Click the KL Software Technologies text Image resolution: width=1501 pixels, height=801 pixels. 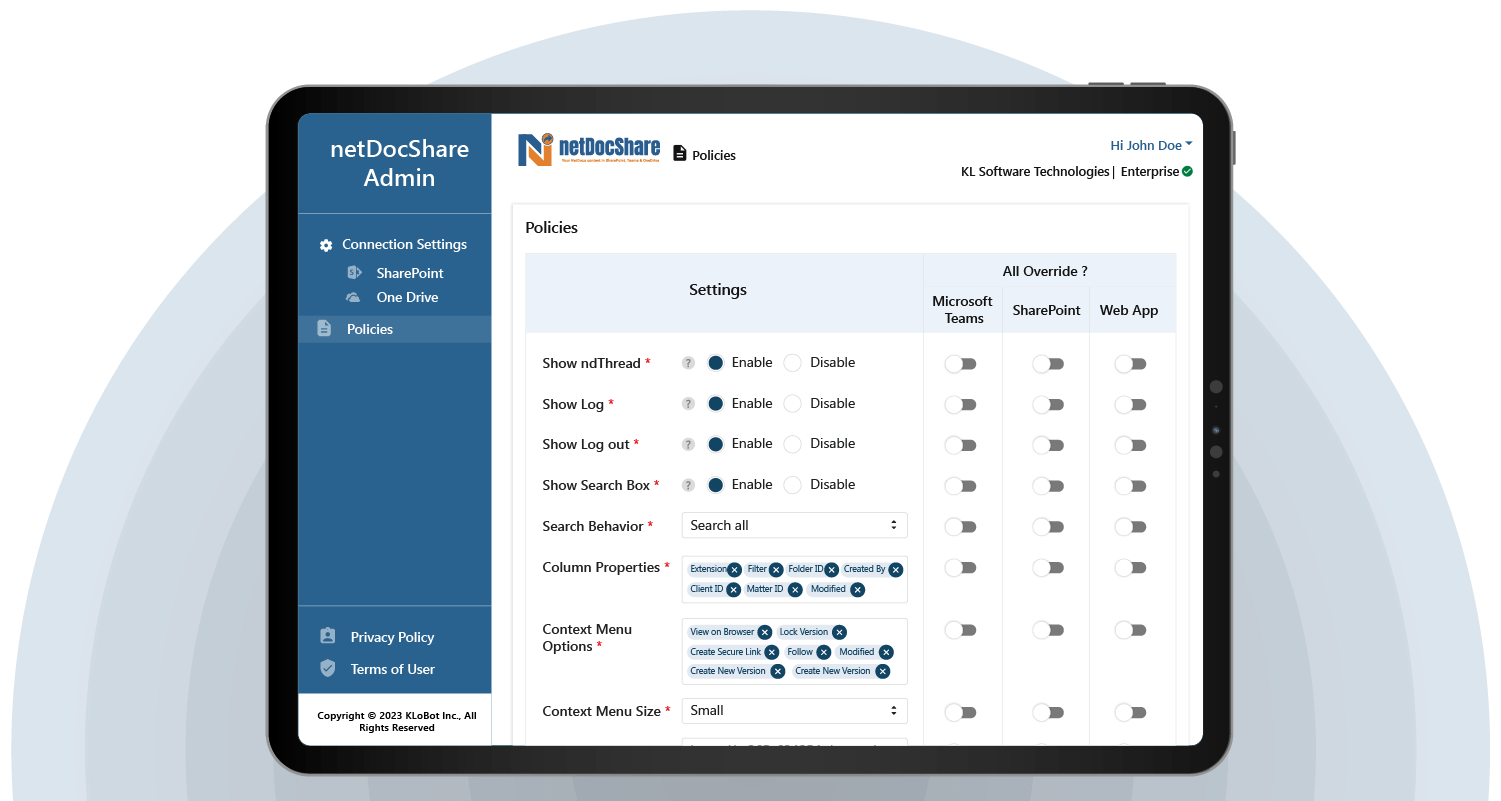tap(1035, 172)
